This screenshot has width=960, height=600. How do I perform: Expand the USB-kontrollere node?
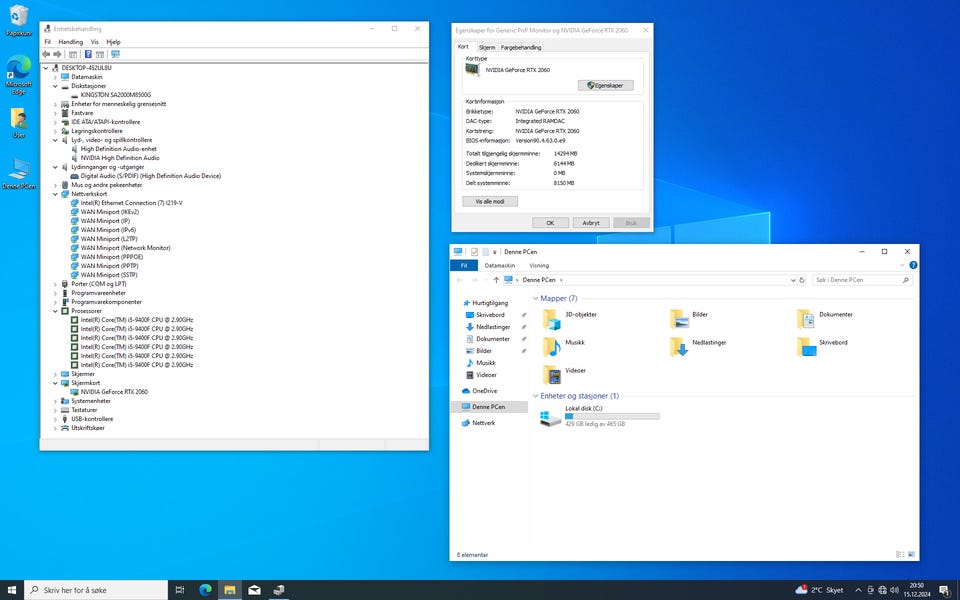pyautogui.click(x=56, y=419)
